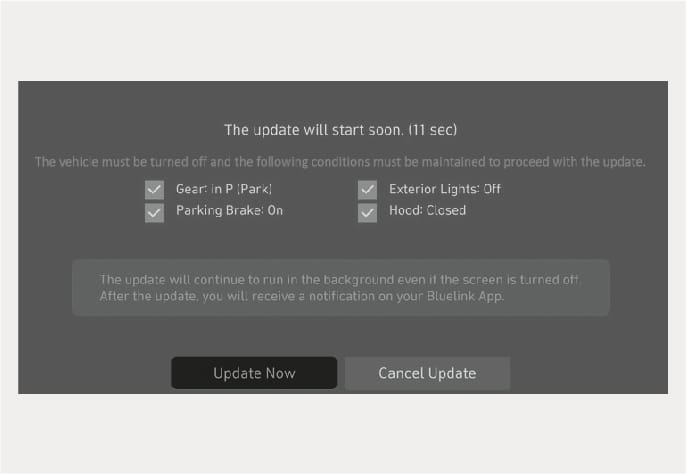Select the Cancel Update button

[427, 373]
